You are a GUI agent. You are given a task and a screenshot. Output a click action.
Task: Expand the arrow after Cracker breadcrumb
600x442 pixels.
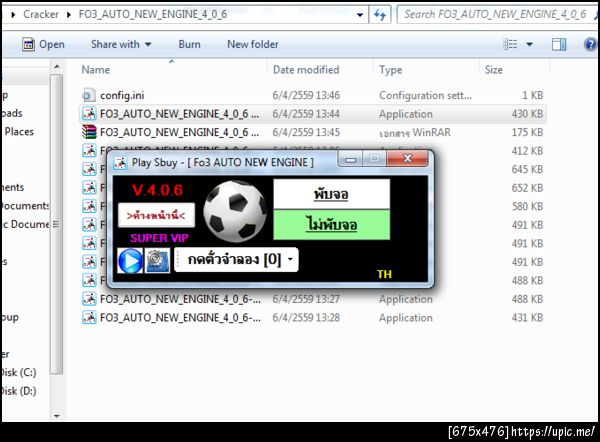[68, 15]
